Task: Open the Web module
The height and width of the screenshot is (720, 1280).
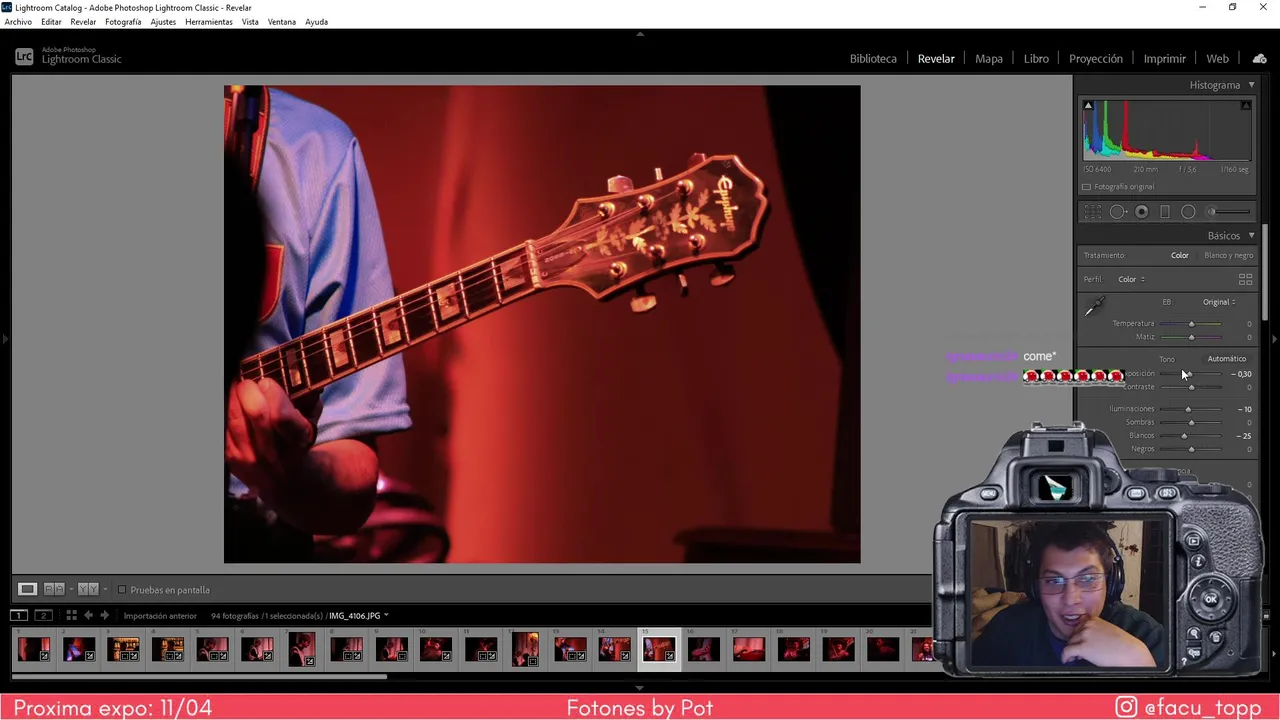Action: [1217, 59]
